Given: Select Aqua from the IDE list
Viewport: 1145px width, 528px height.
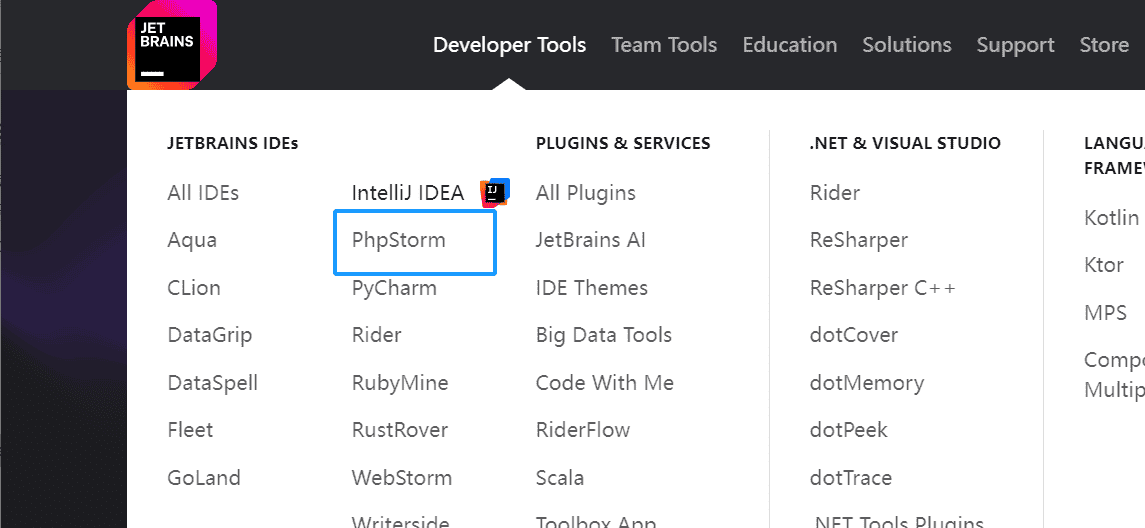Looking at the screenshot, I should (x=192, y=240).
